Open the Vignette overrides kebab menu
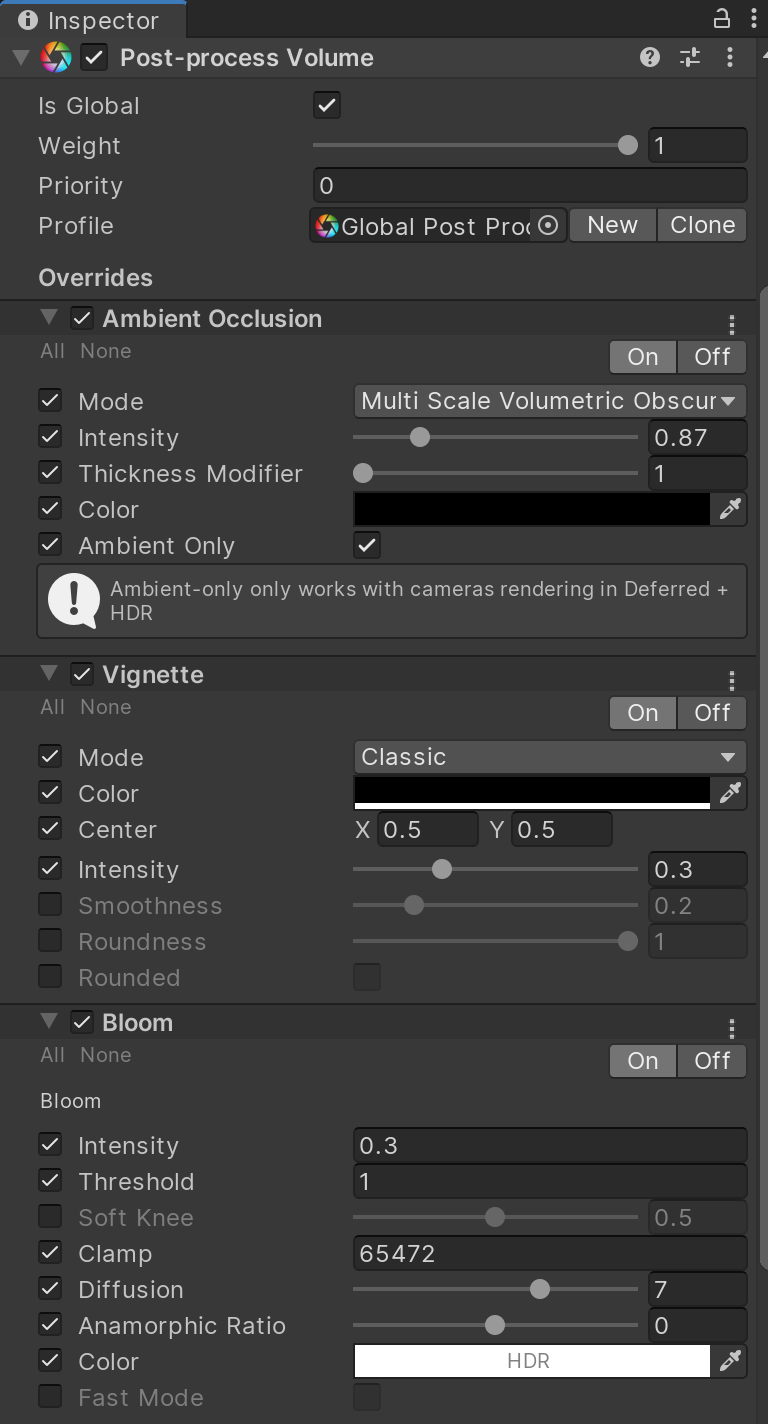The width and height of the screenshot is (768, 1424). point(731,680)
